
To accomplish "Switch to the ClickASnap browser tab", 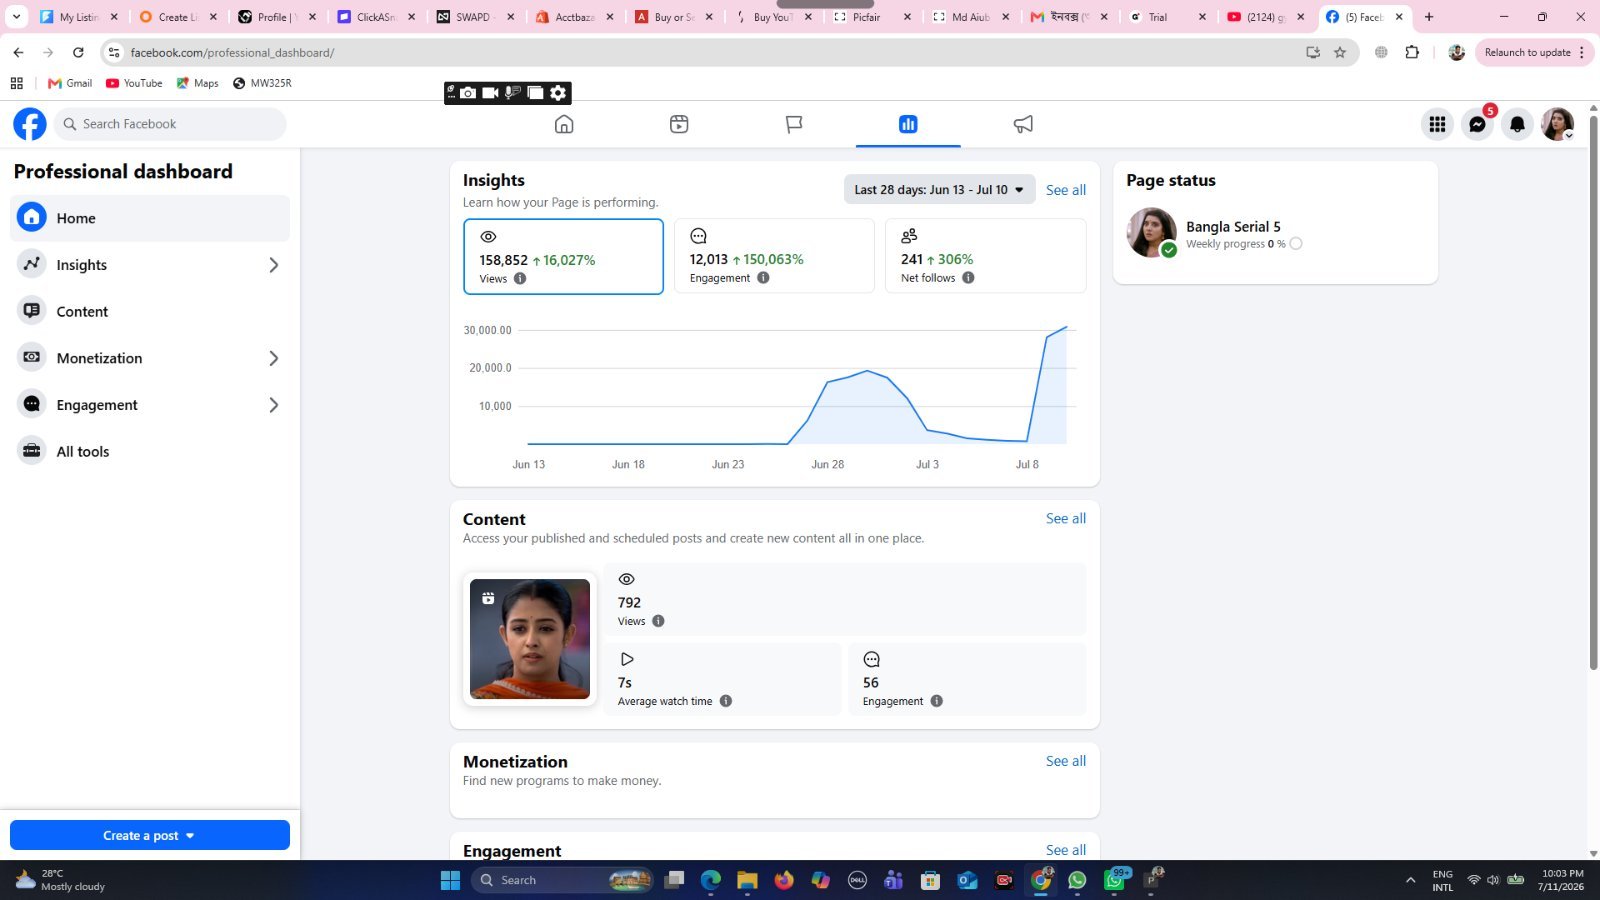I will coord(375,17).
